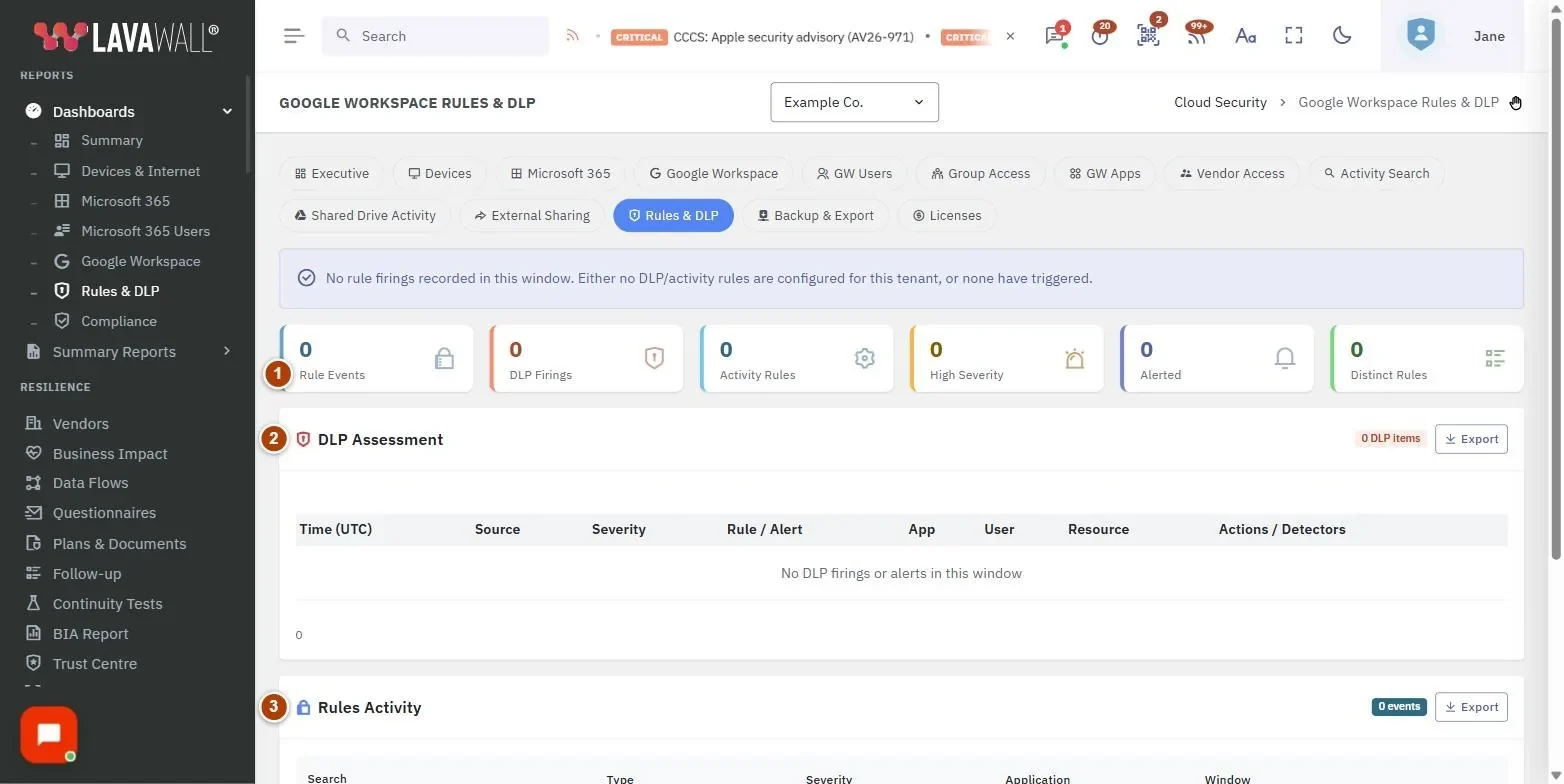The image size is (1564, 784).
Task: Switch to the Activity Search tab
Action: [1376, 173]
